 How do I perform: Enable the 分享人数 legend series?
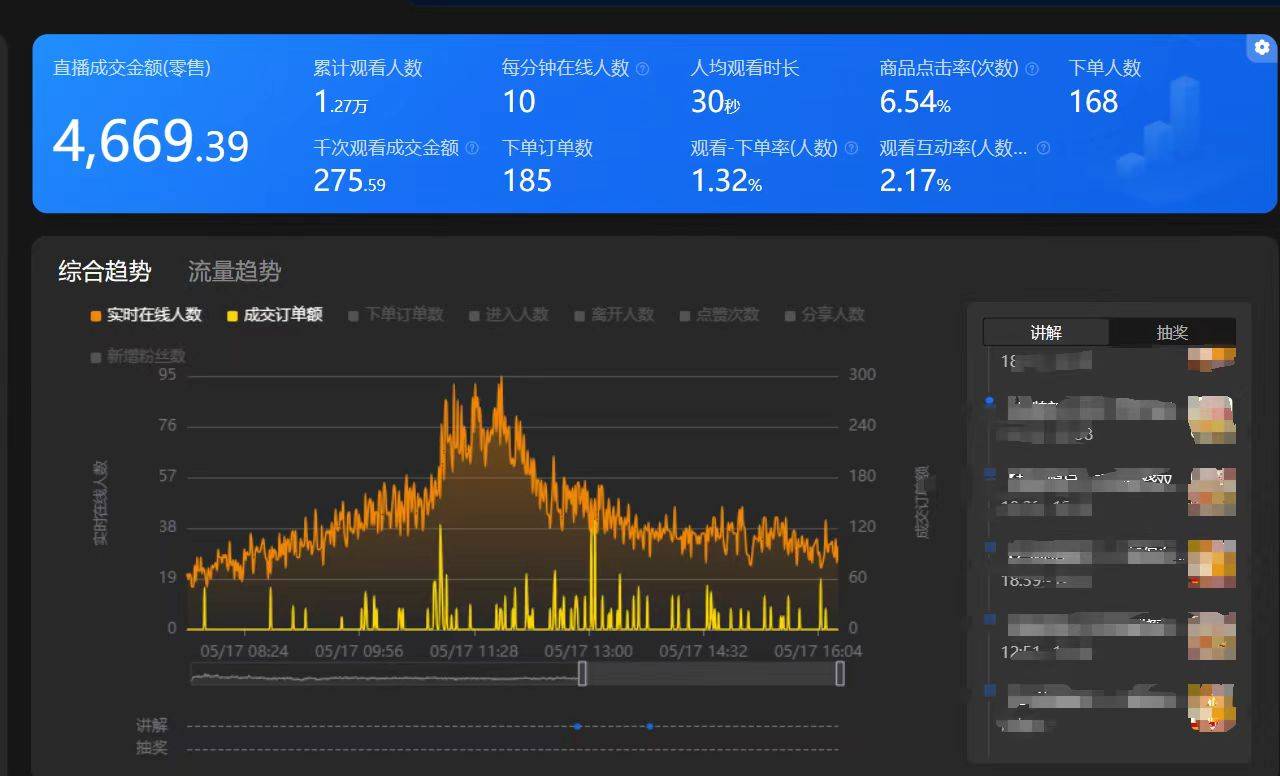pyautogui.click(x=825, y=315)
